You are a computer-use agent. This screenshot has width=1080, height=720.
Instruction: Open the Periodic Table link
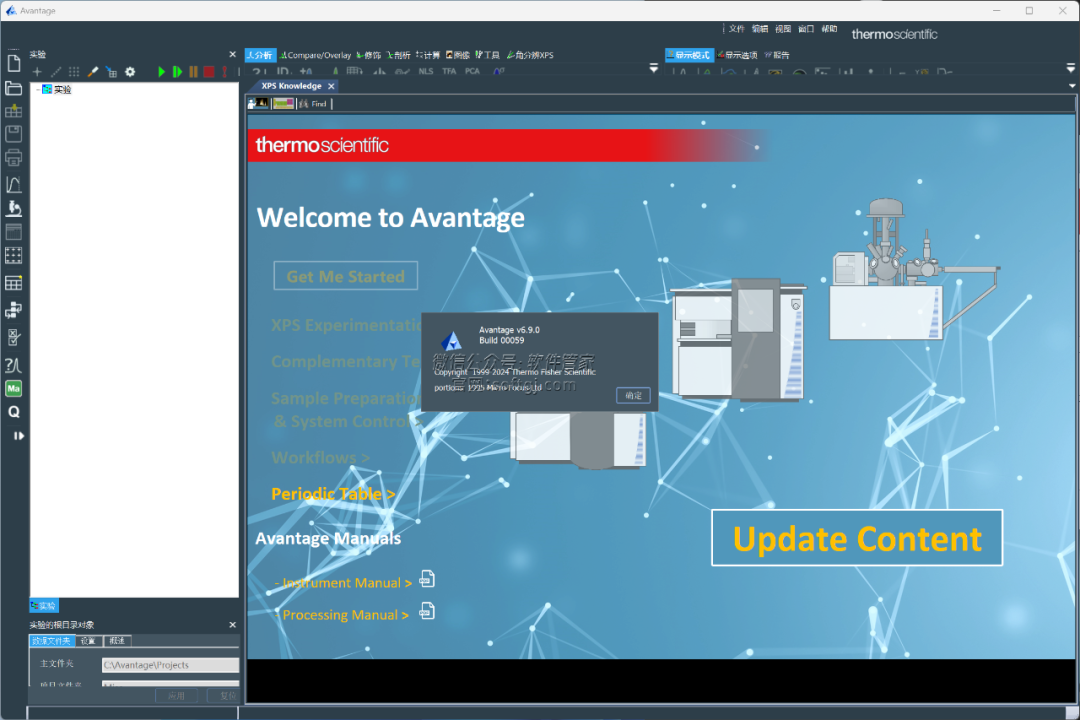tap(333, 494)
